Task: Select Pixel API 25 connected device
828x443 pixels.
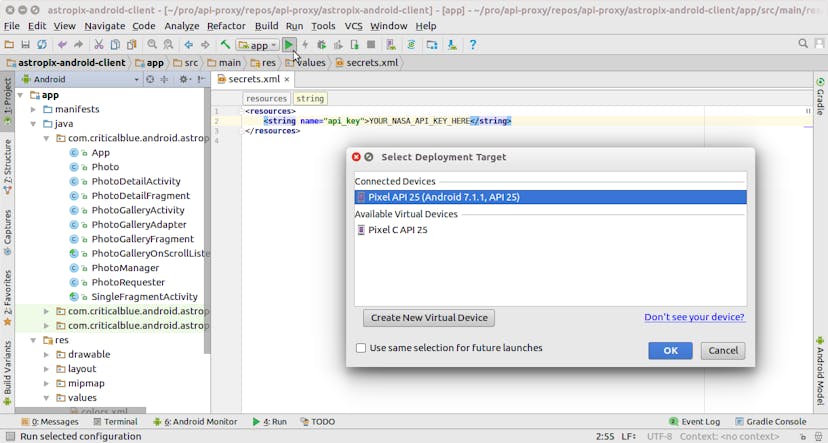Action: click(x=550, y=197)
